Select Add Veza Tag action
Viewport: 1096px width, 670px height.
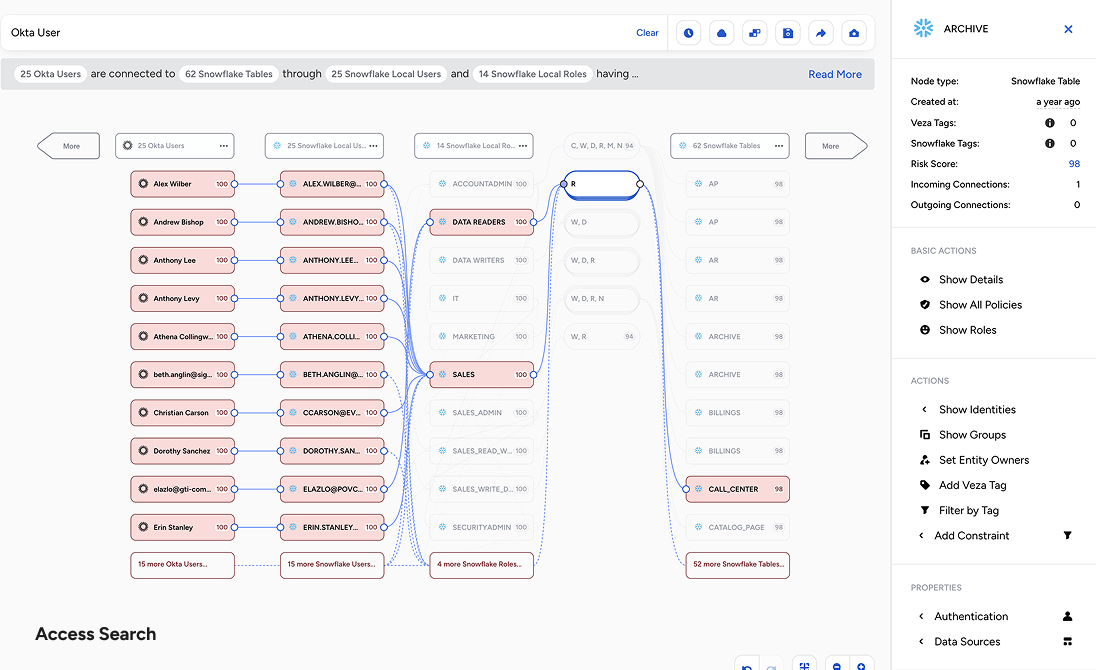point(972,485)
